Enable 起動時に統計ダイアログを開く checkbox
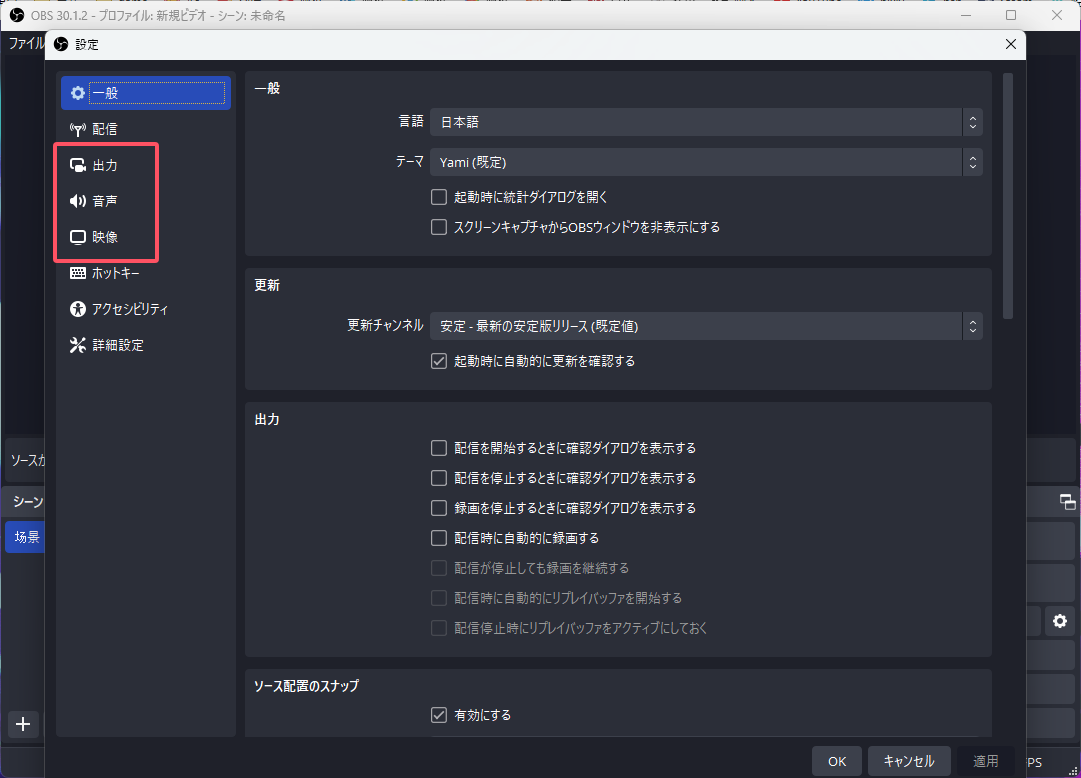The image size is (1081, 778). (x=438, y=197)
